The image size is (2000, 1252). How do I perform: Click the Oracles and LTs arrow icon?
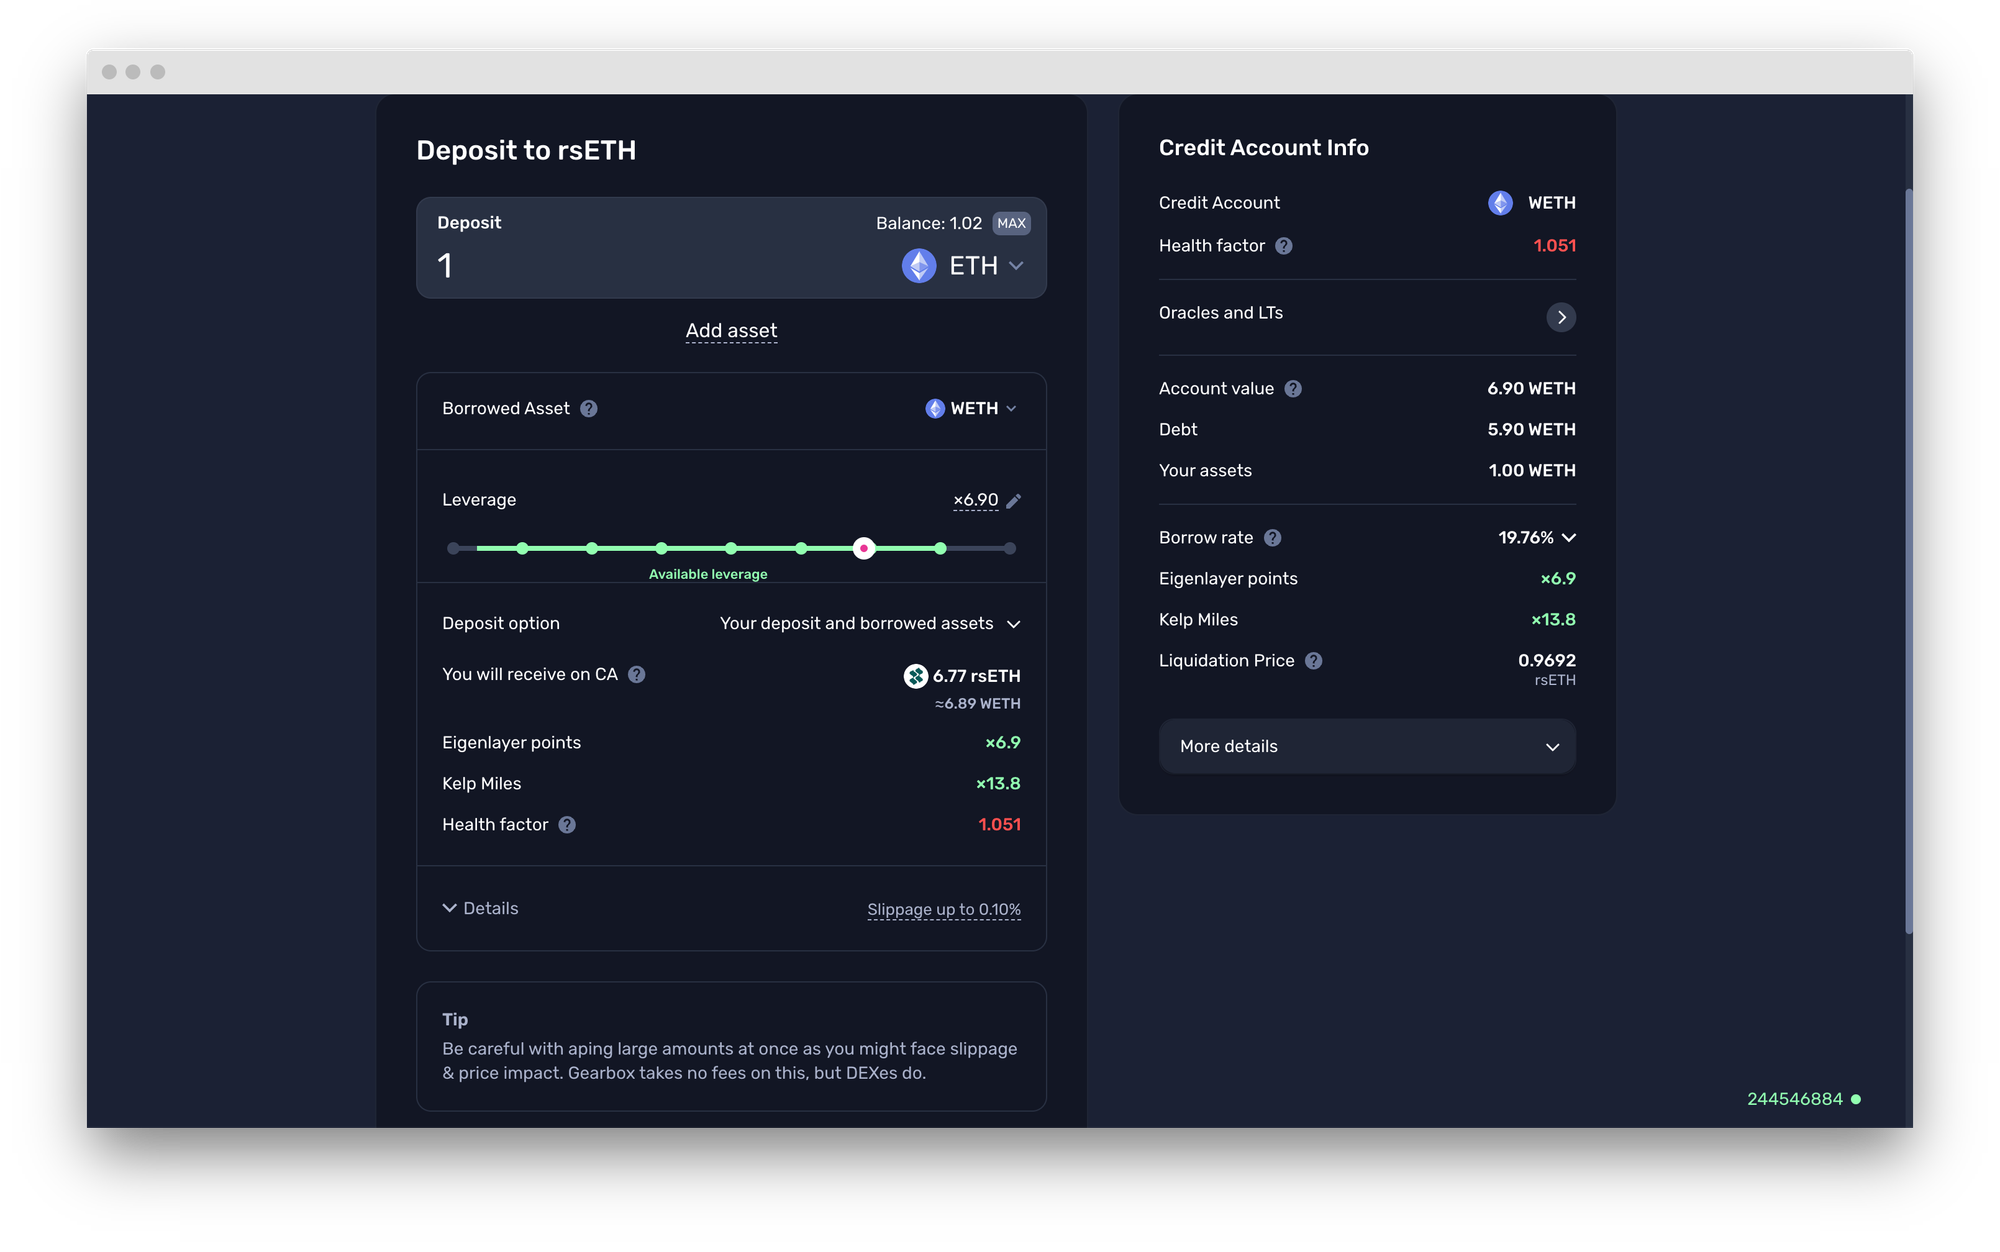[x=1560, y=317]
